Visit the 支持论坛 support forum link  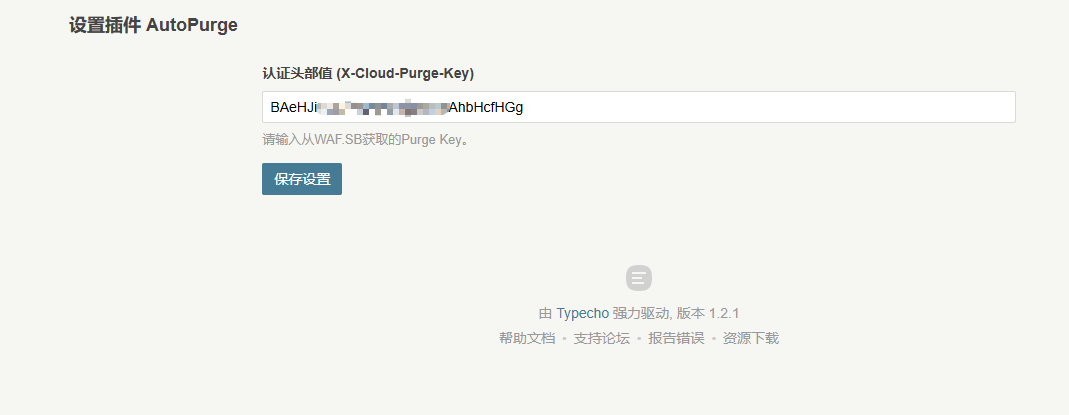pyautogui.click(x=601, y=338)
